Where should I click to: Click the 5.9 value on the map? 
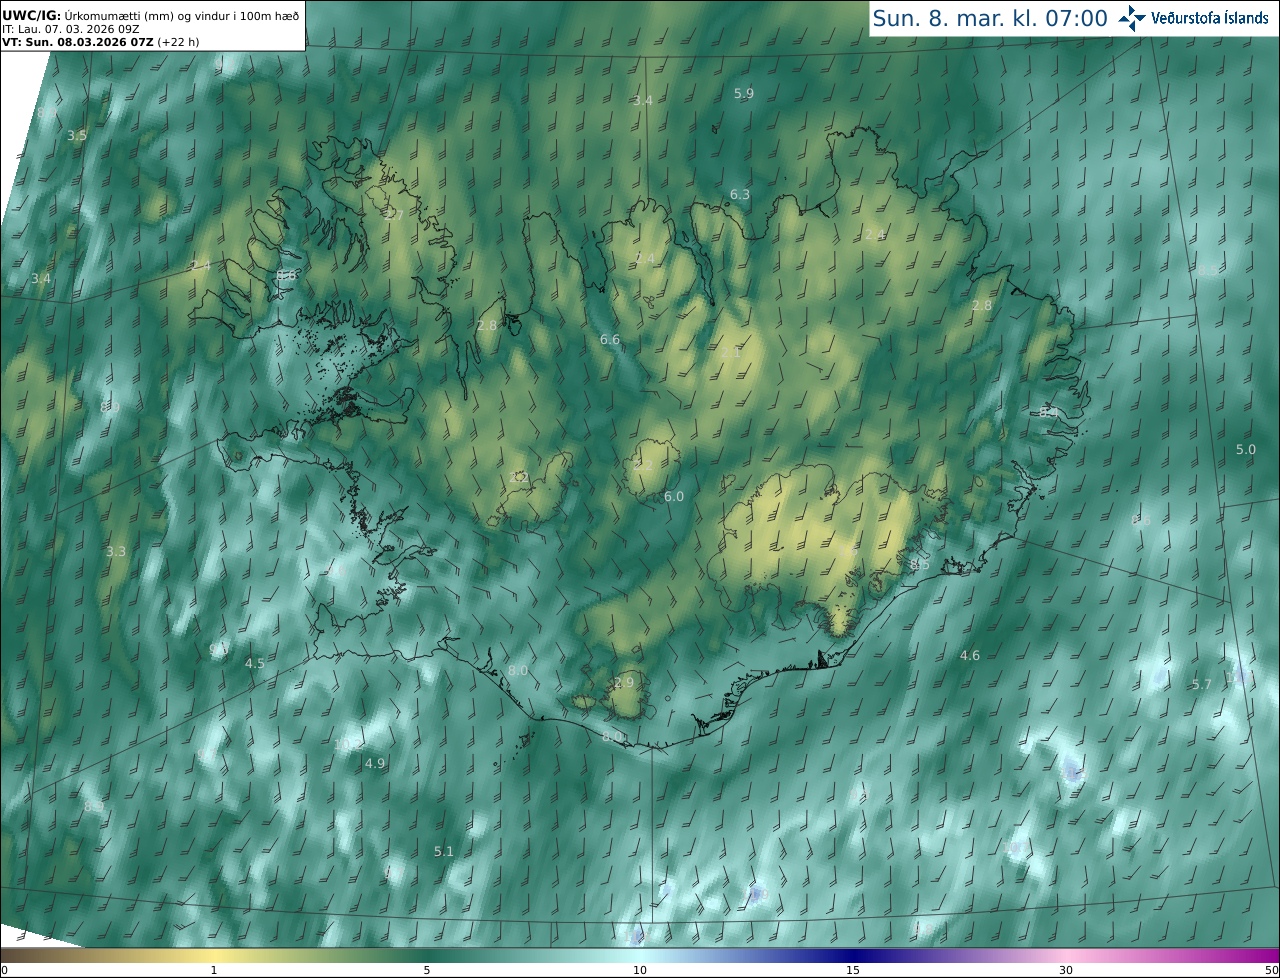tap(744, 93)
